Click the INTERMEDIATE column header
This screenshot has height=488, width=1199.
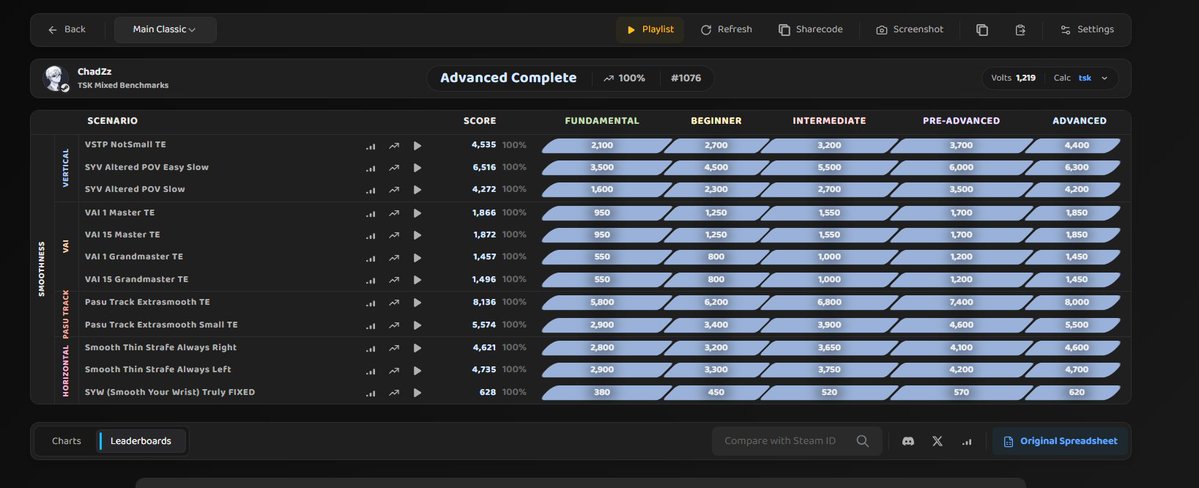coord(829,121)
